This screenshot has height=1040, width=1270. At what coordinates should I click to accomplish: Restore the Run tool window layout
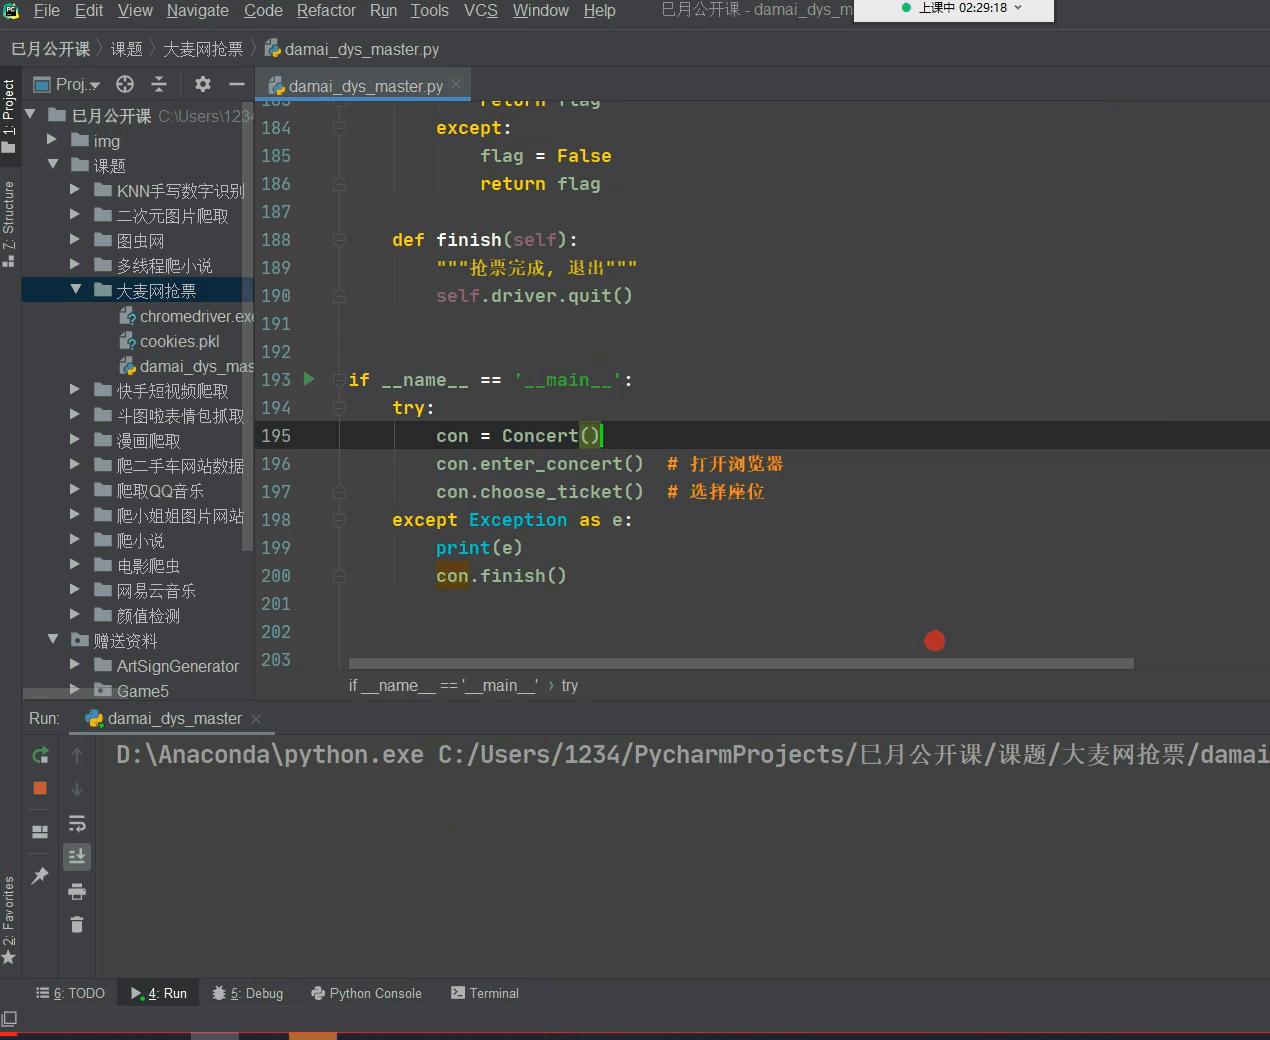39,830
